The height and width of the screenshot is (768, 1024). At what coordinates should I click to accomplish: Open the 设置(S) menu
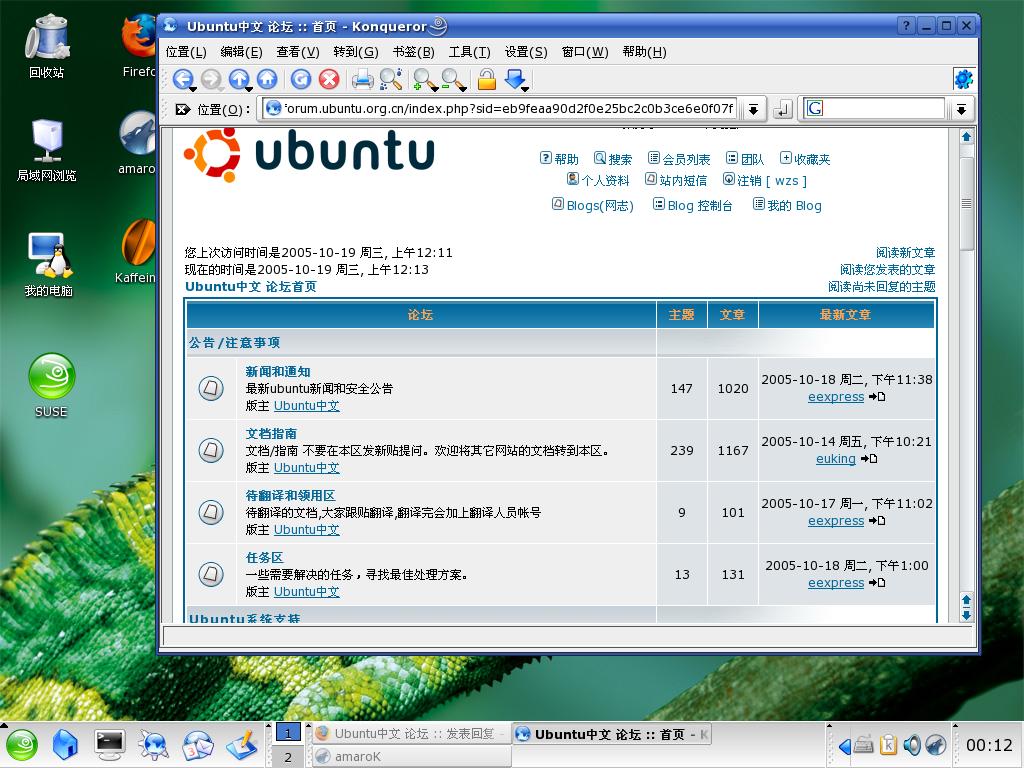526,52
